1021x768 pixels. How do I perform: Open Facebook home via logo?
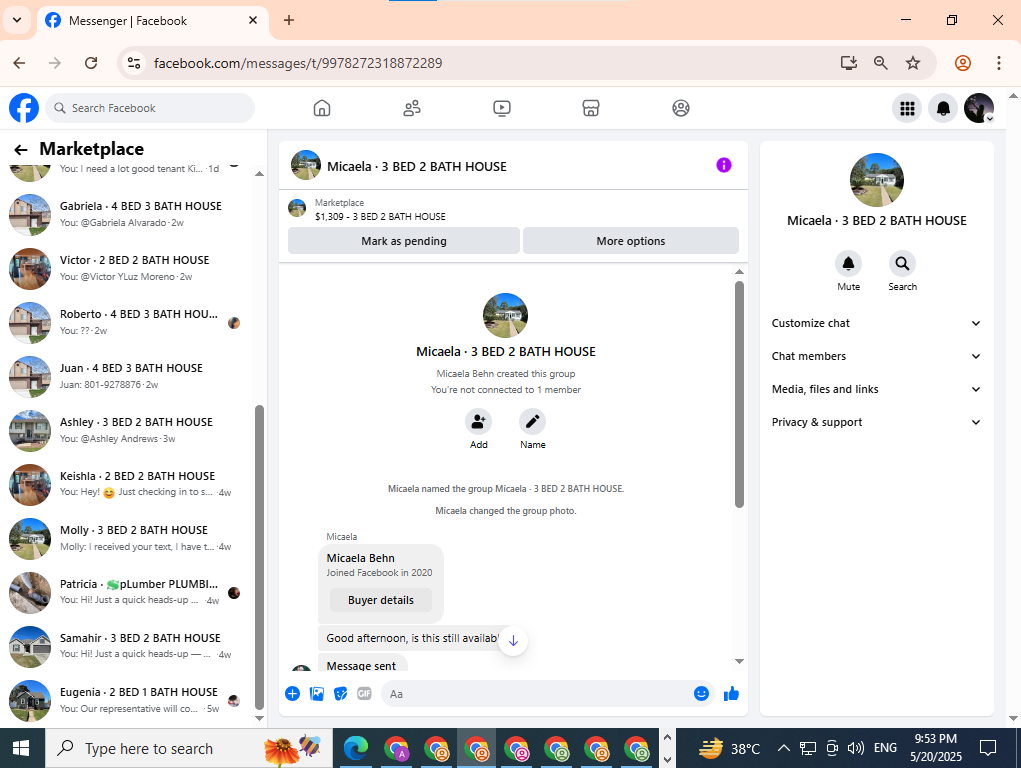click(24, 108)
